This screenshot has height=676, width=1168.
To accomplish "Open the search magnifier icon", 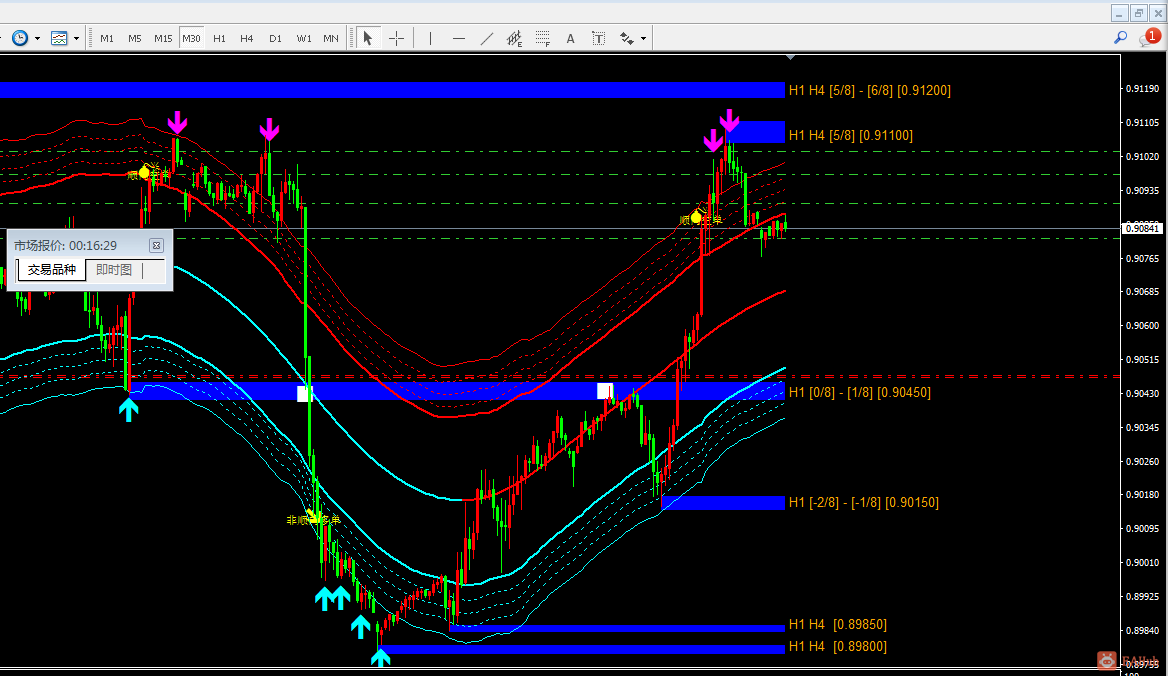I will 1120,38.
